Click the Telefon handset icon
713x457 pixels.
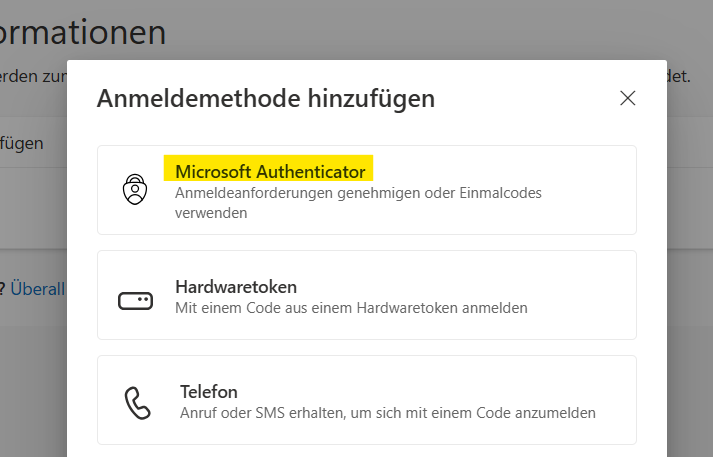[136, 402]
